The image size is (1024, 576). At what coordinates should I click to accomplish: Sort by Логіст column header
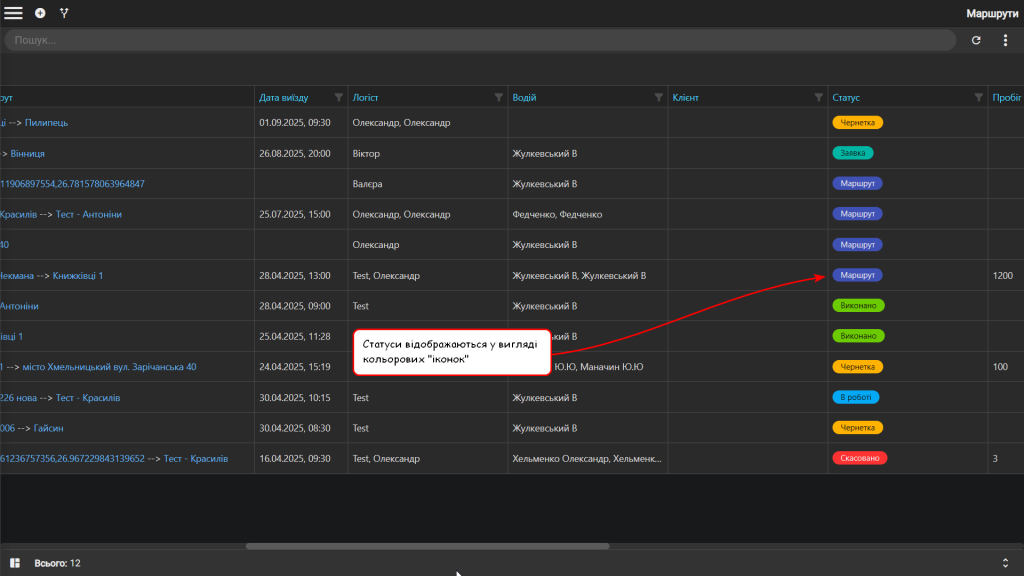(365, 97)
